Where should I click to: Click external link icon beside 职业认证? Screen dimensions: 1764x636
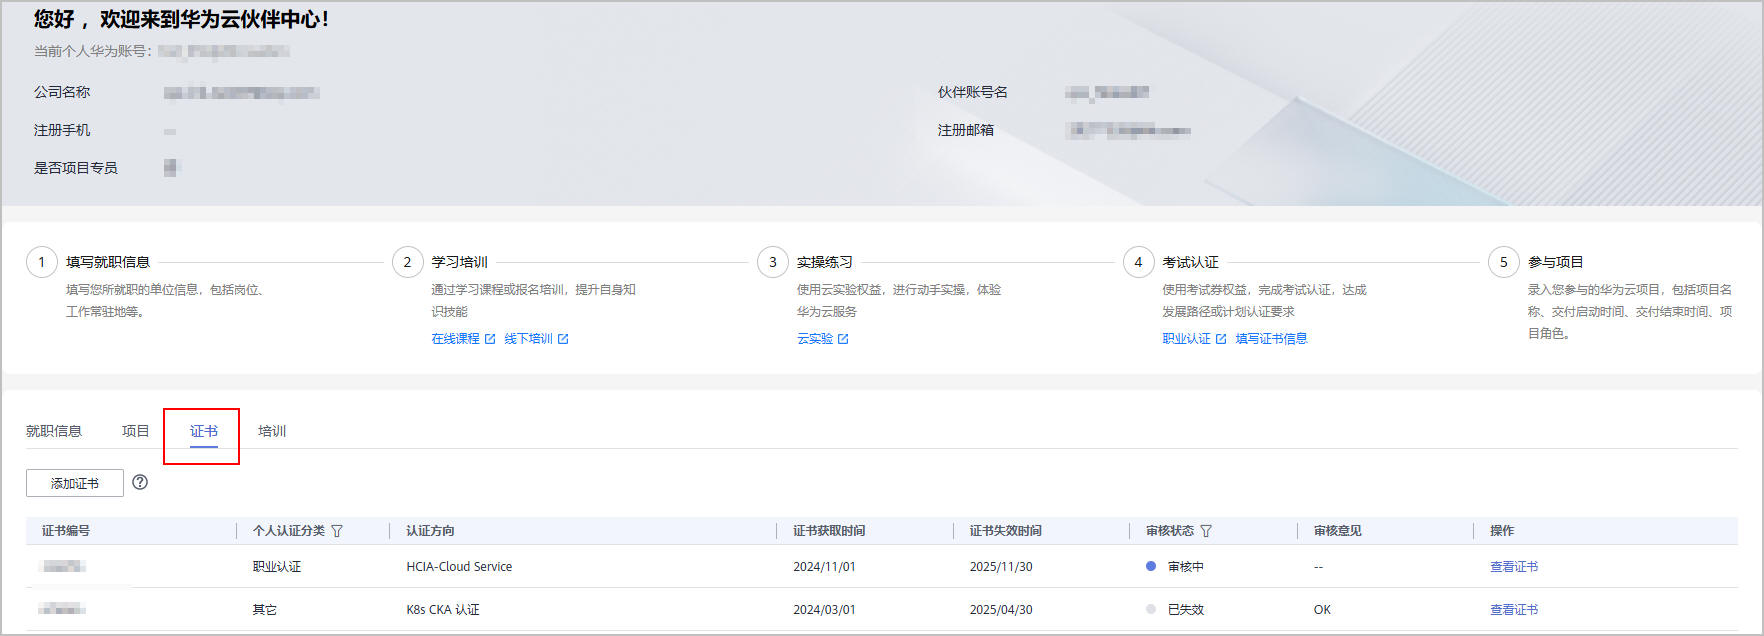(1221, 339)
